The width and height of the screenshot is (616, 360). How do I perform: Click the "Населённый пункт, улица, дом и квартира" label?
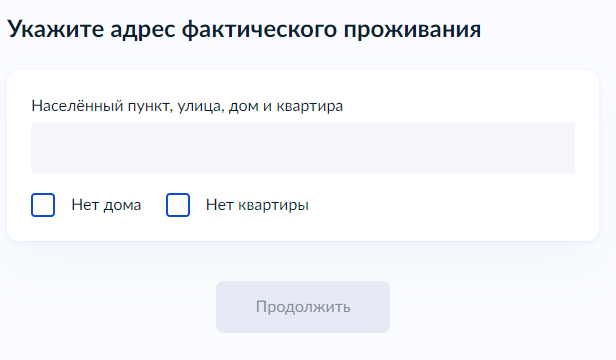187,106
